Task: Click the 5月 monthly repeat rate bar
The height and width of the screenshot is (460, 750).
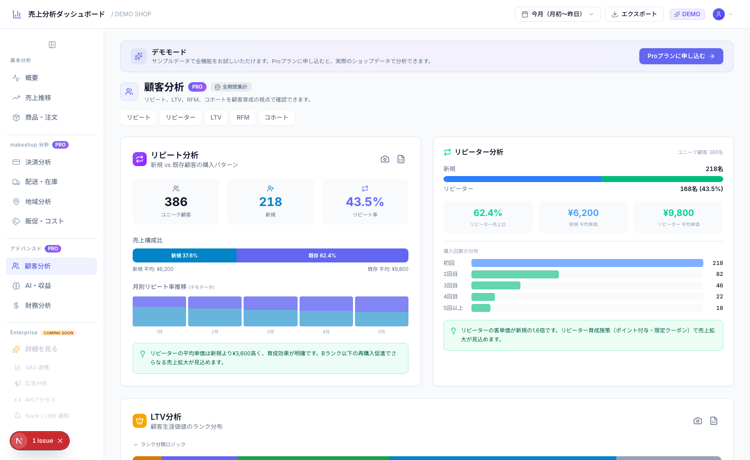Action: [382, 311]
